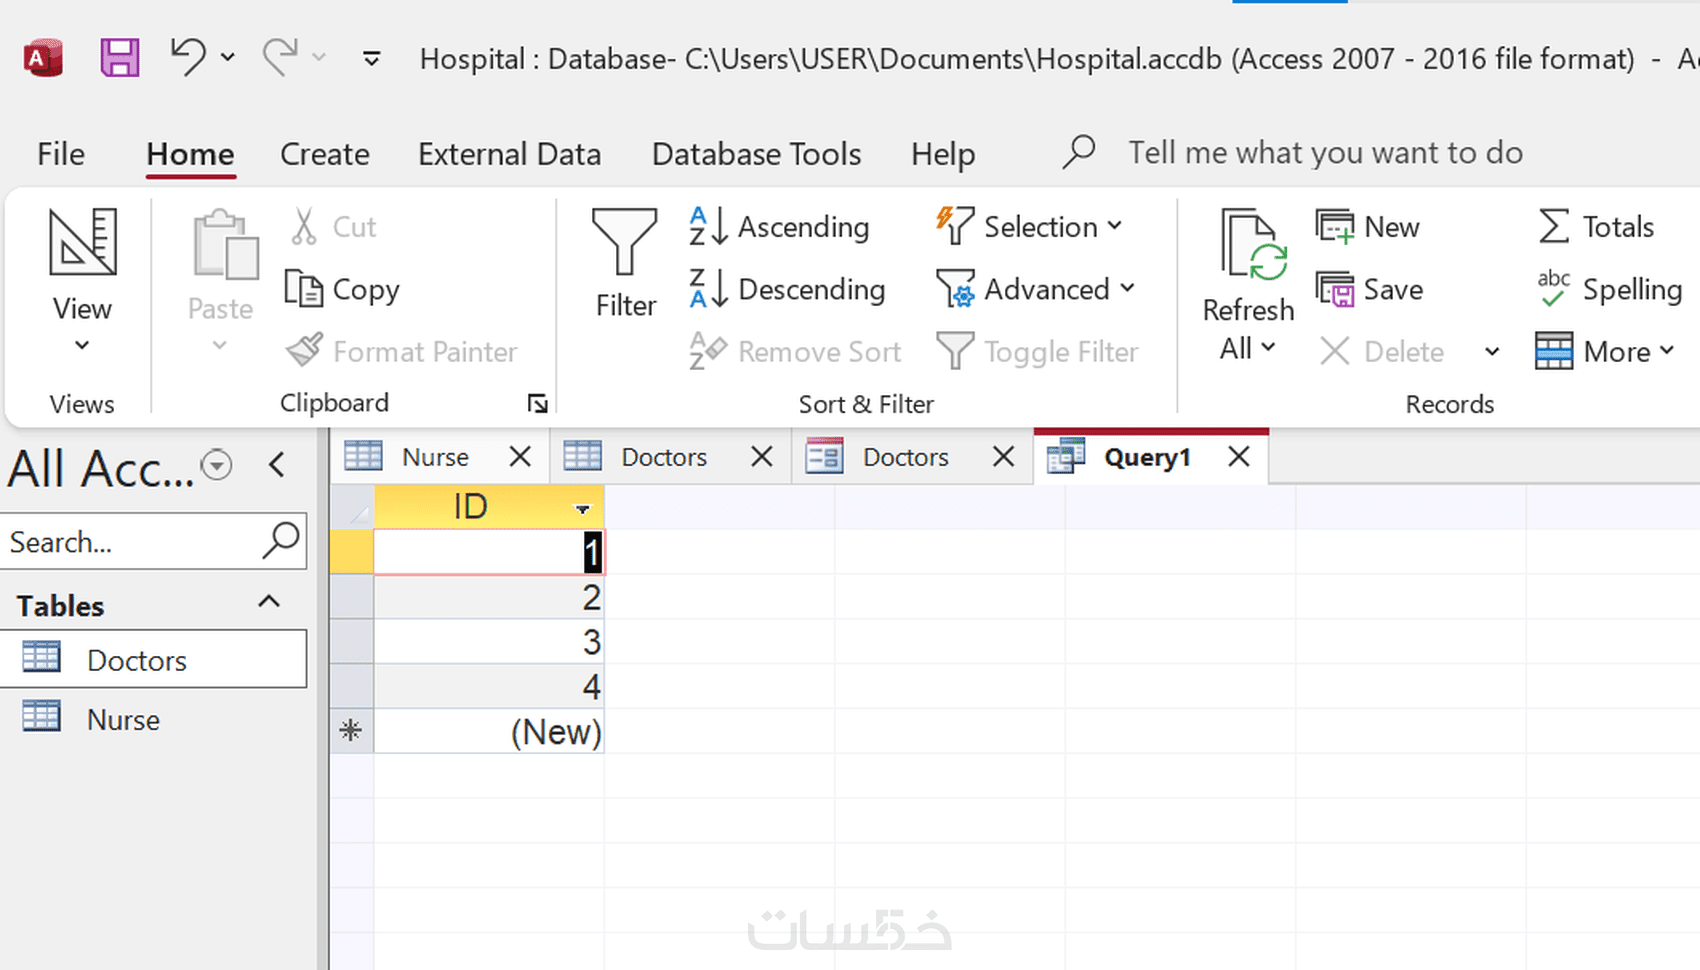
Task: Open the ID column dropdown arrow
Action: coord(582,509)
